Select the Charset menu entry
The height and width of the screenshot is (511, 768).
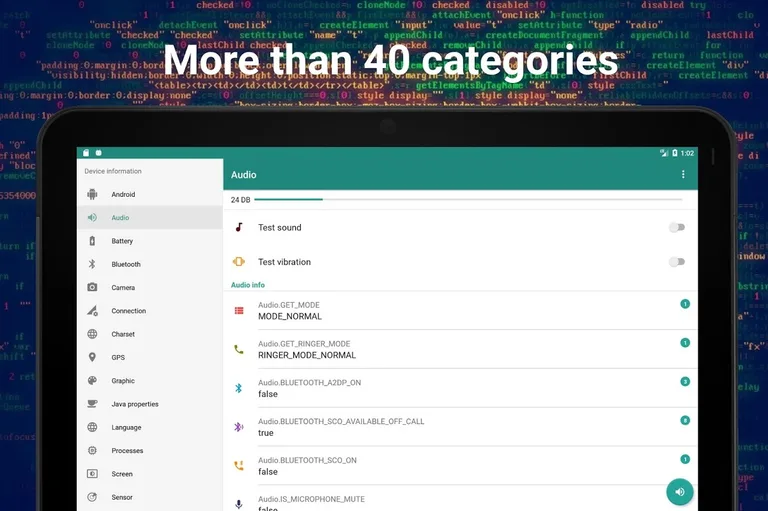[150, 334]
